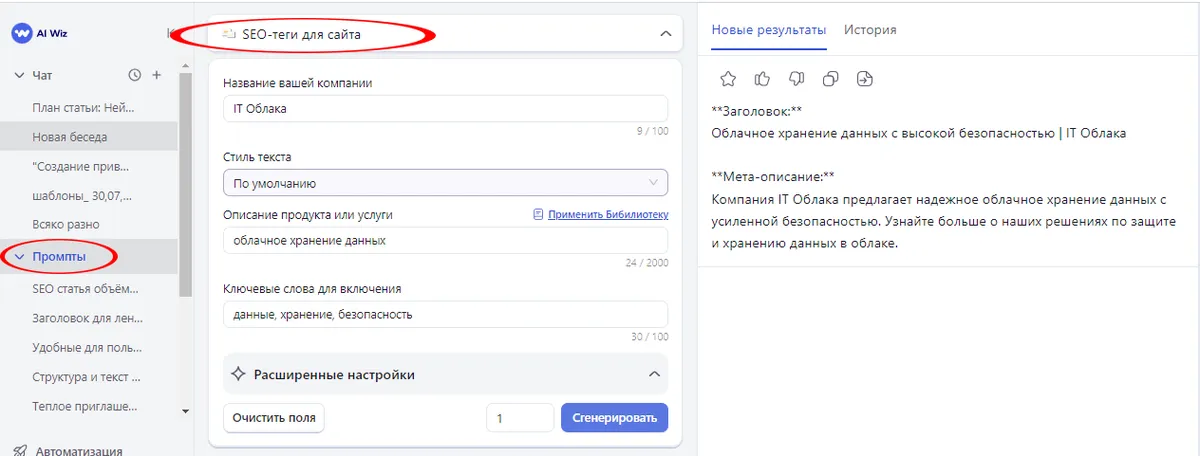Open the Всяко разно chat

pos(66,224)
